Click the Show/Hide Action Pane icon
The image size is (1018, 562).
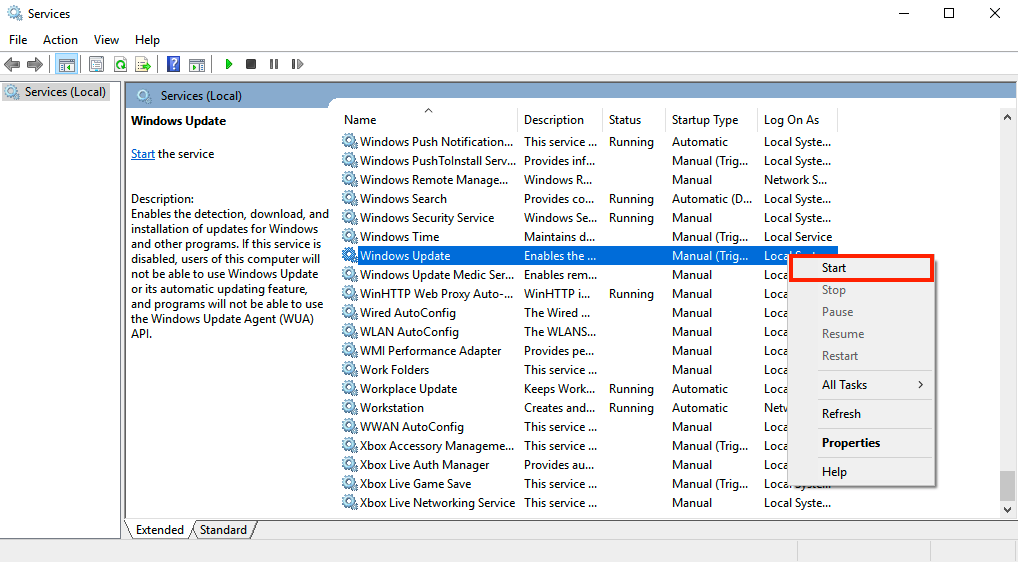click(197, 64)
